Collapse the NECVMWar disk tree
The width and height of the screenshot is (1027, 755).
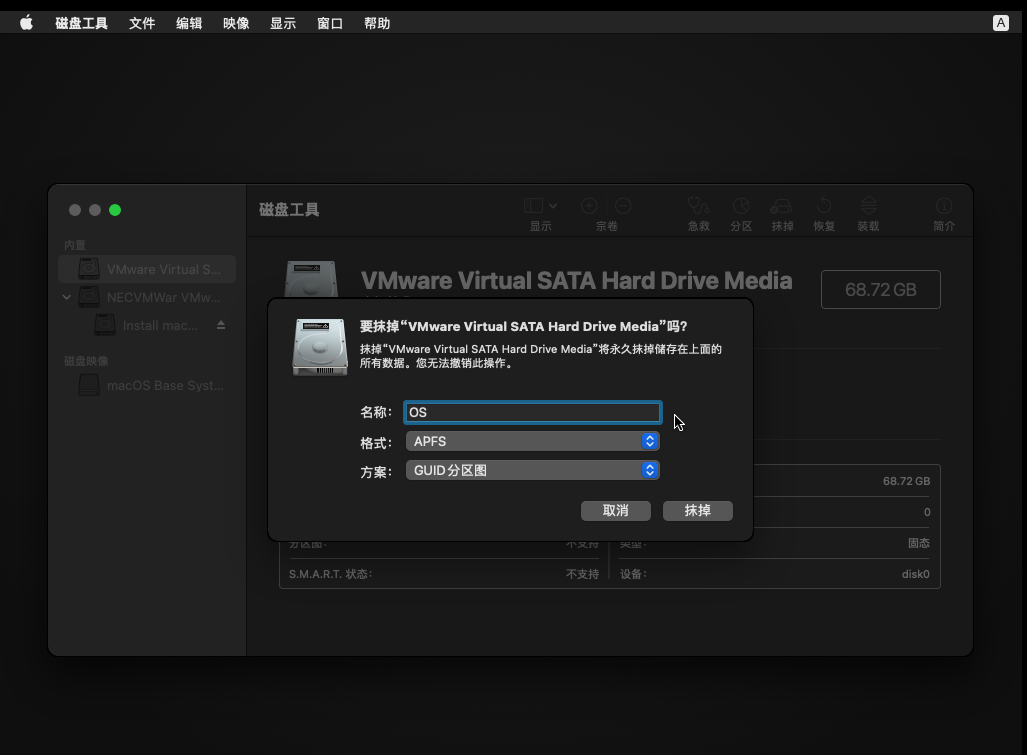point(67,297)
